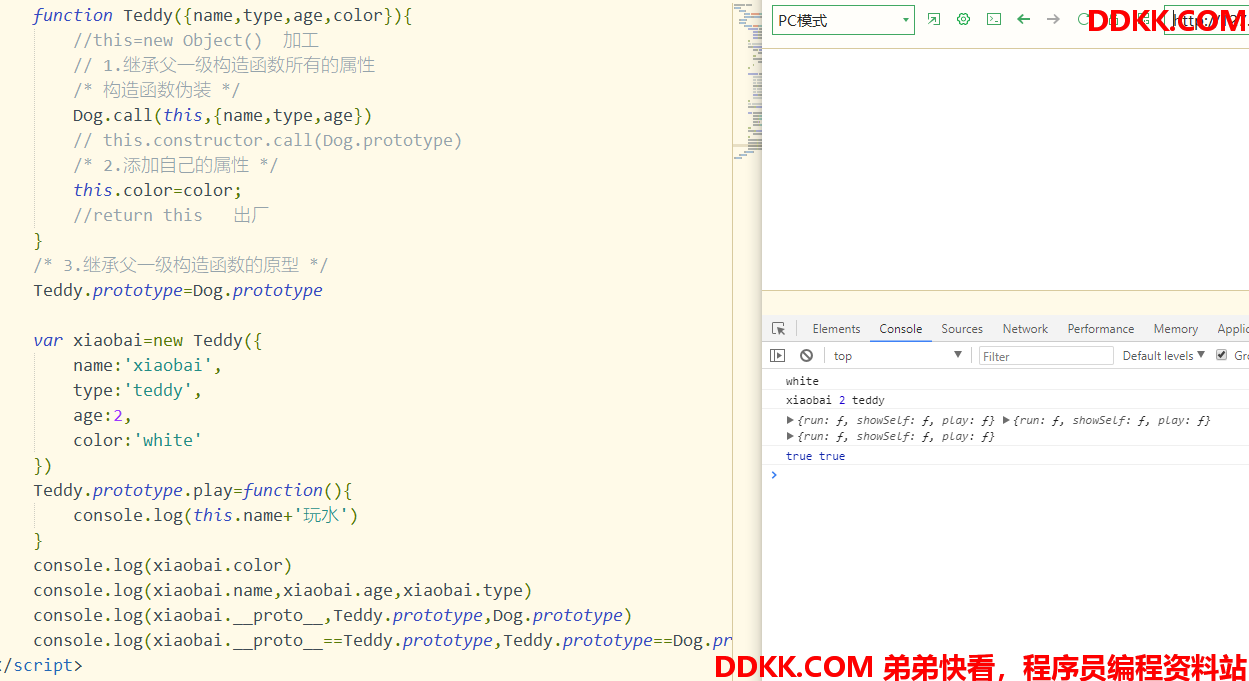This screenshot has width=1249, height=681.
Task: Go back using the green left arrow
Action: coord(1023,19)
